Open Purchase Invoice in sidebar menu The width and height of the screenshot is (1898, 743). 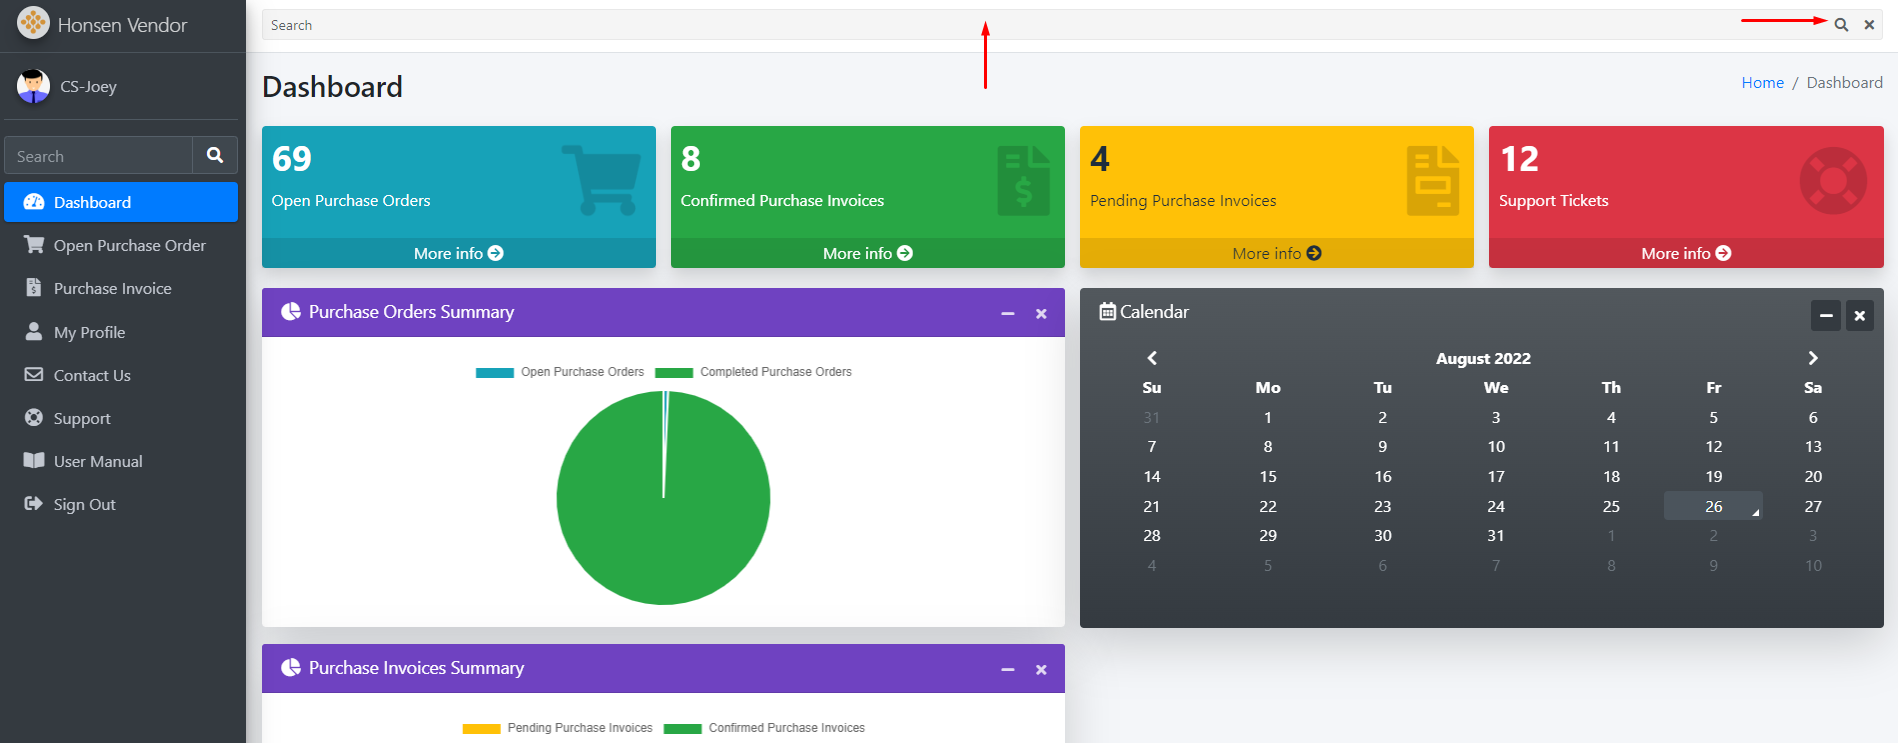(x=112, y=289)
